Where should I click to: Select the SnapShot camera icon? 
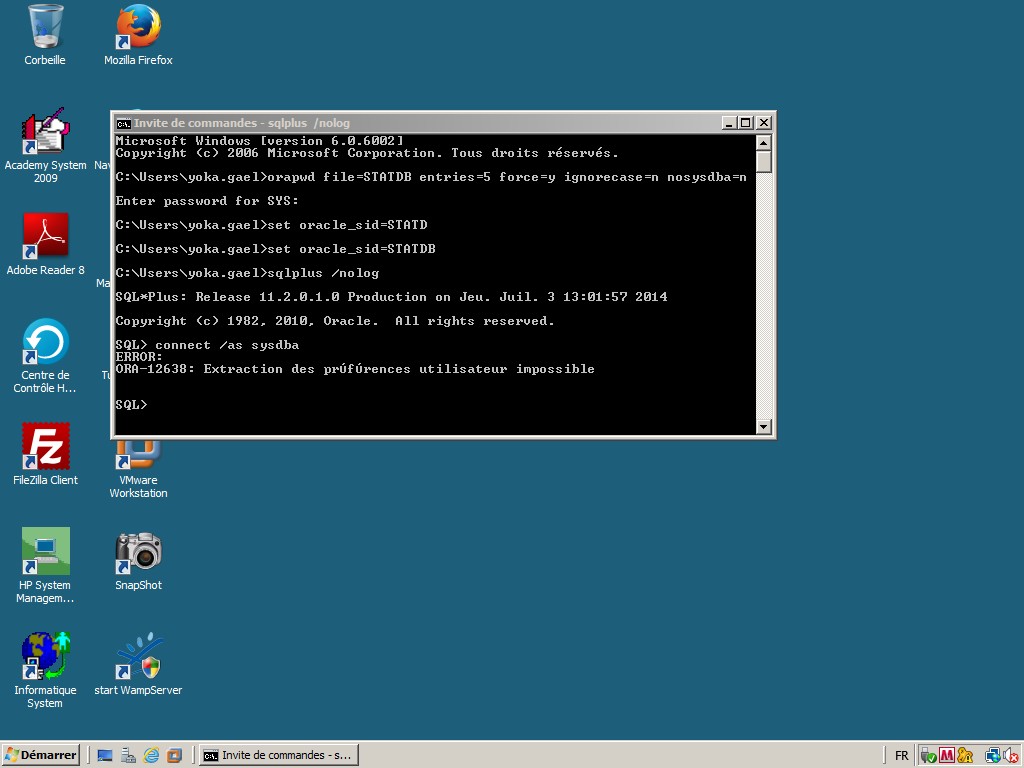click(138, 552)
